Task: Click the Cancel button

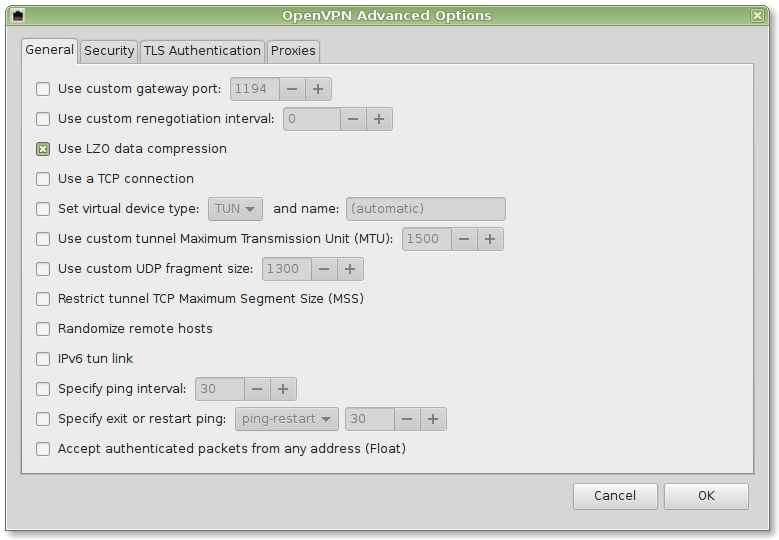Action: click(615, 496)
